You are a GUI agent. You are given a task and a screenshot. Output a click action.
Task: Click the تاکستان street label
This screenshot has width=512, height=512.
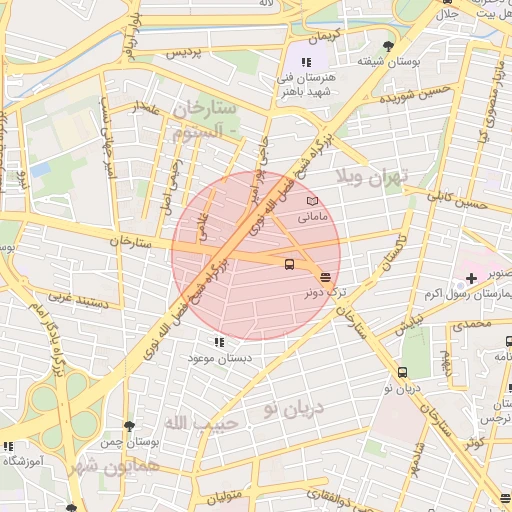click(x=394, y=252)
